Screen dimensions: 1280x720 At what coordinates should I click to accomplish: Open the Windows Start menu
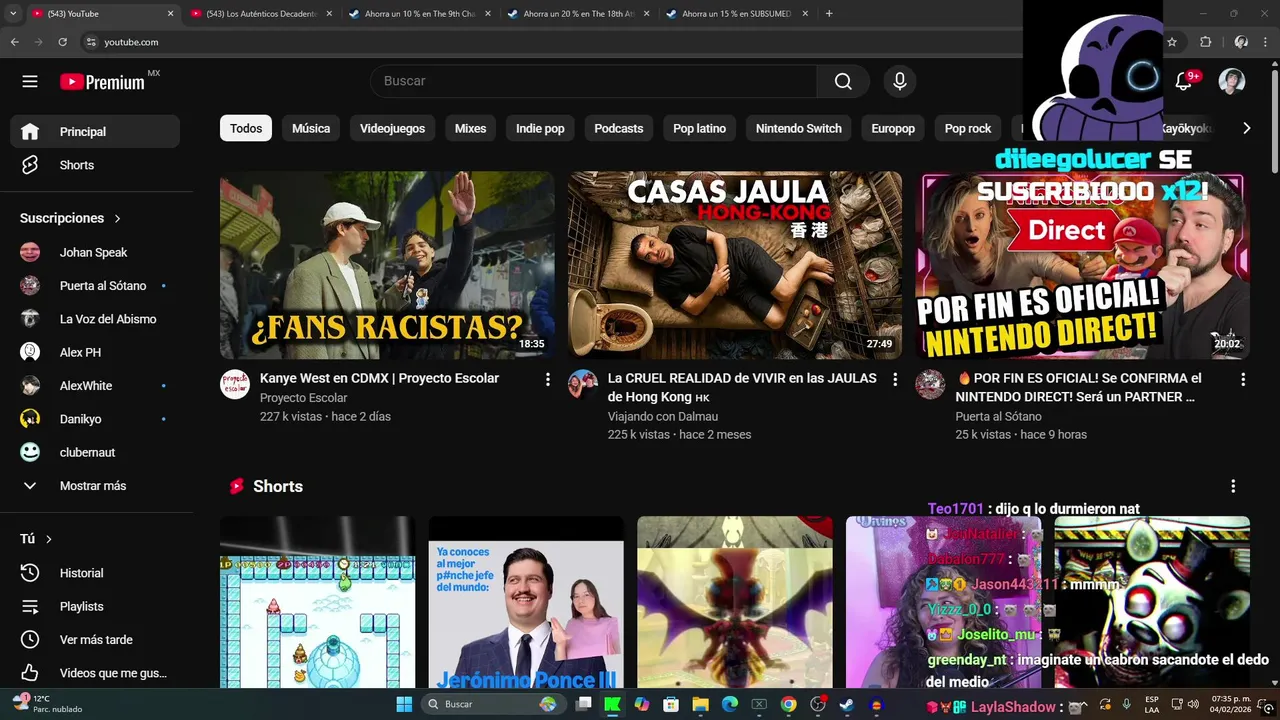click(404, 704)
